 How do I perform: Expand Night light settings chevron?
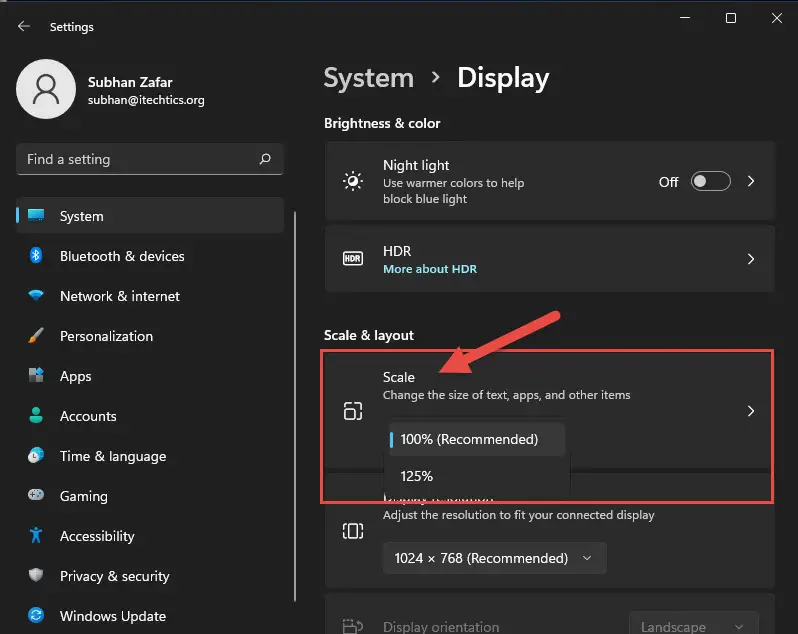click(x=751, y=181)
